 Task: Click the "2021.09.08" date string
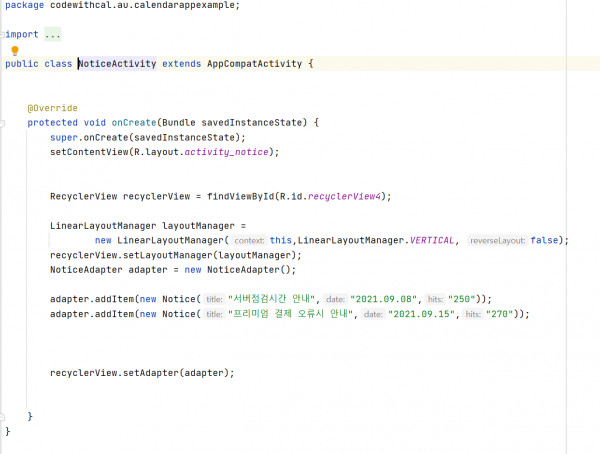(x=383, y=299)
